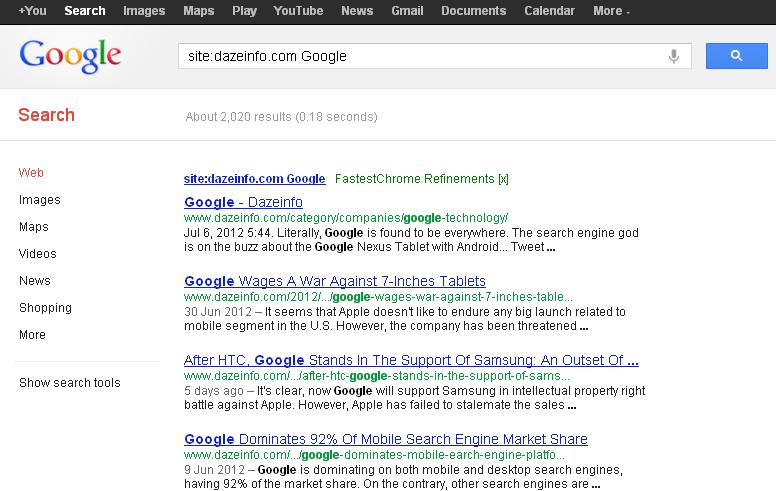Click the '9 Jun 2012' result date
This screenshot has height=491, width=776.
point(214,470)
